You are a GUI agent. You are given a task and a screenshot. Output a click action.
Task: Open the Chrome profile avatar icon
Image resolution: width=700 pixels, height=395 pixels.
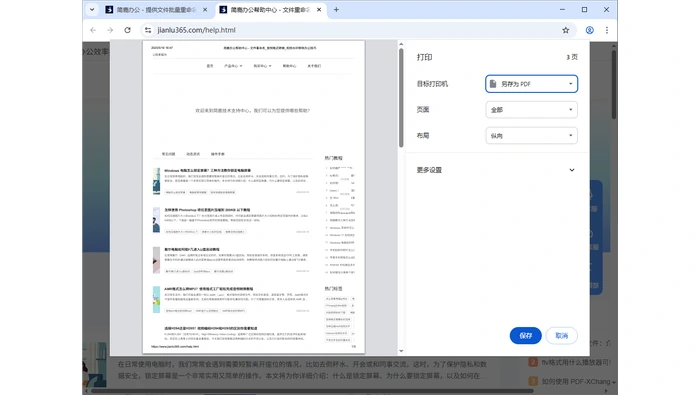pos(589,30)
